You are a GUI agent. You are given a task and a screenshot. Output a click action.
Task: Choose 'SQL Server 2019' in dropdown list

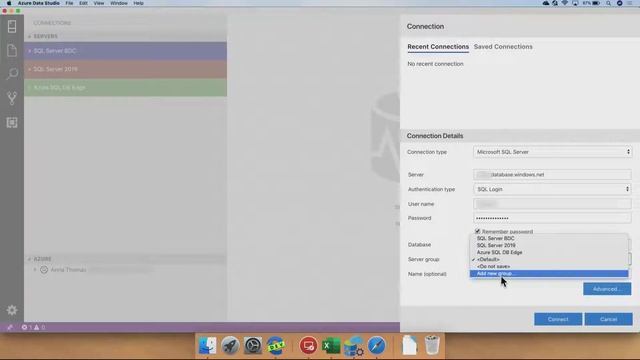tap(549, 245)
